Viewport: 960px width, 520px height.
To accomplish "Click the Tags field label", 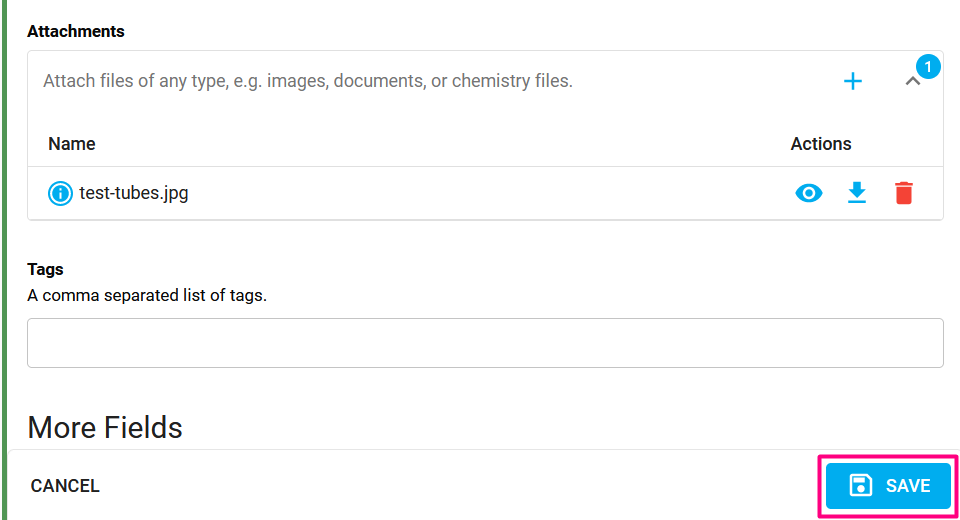I will point(45,269).
